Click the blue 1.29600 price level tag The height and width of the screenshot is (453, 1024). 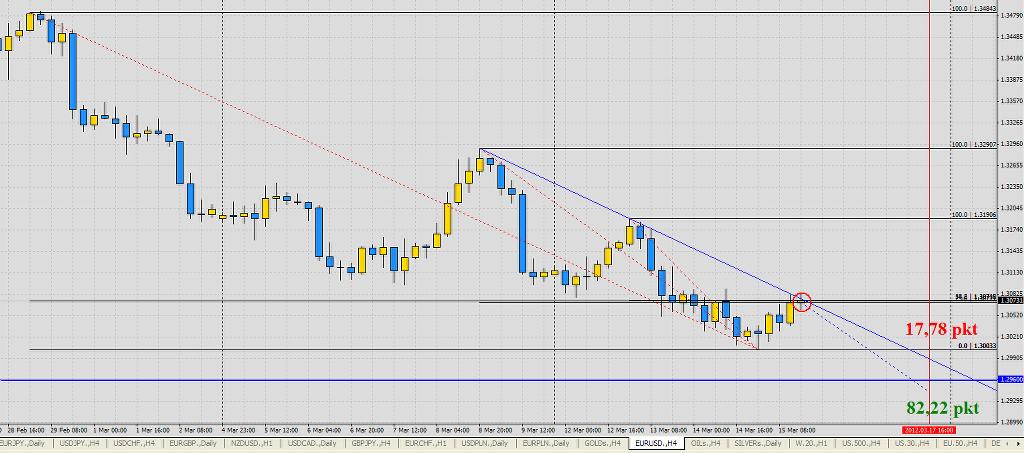[x=1010, y=379]
